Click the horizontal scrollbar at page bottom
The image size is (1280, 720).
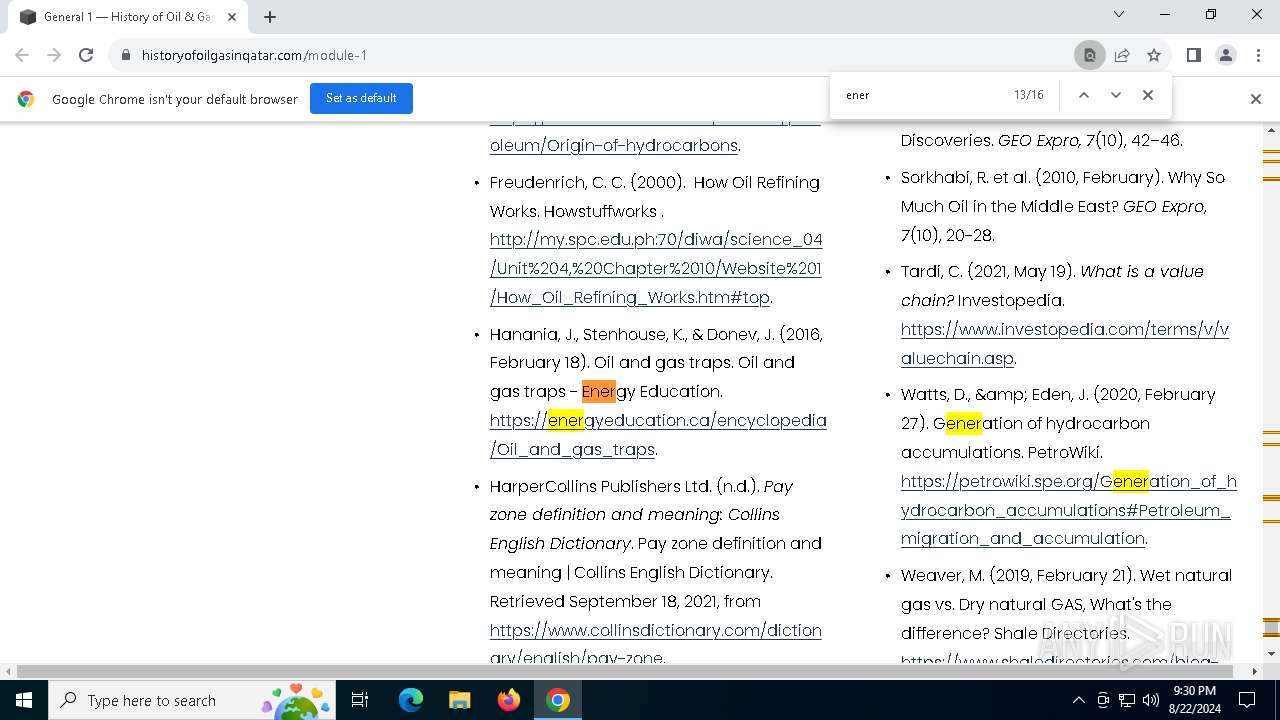625,670
